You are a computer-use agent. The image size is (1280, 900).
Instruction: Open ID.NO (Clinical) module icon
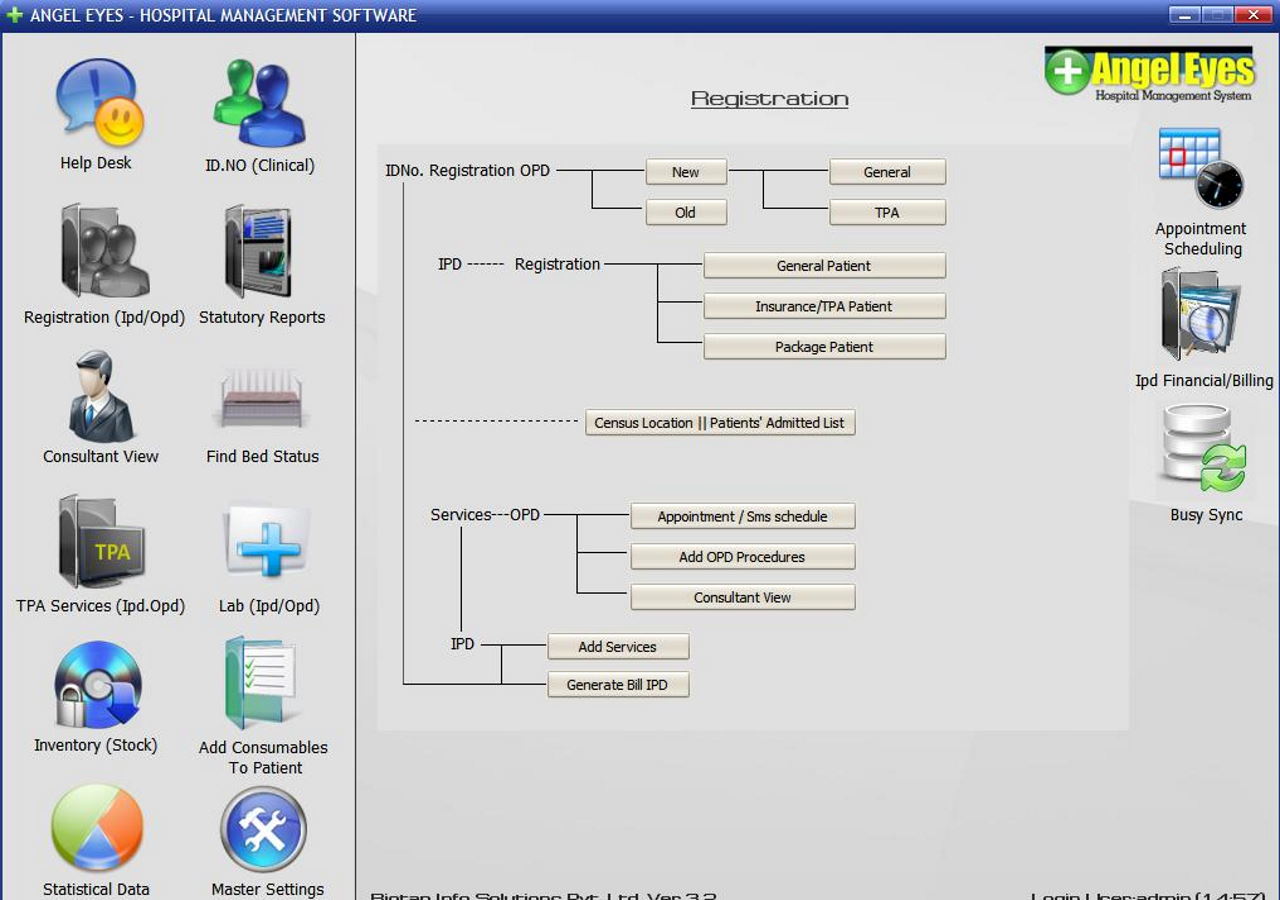[x=259, y=102]
